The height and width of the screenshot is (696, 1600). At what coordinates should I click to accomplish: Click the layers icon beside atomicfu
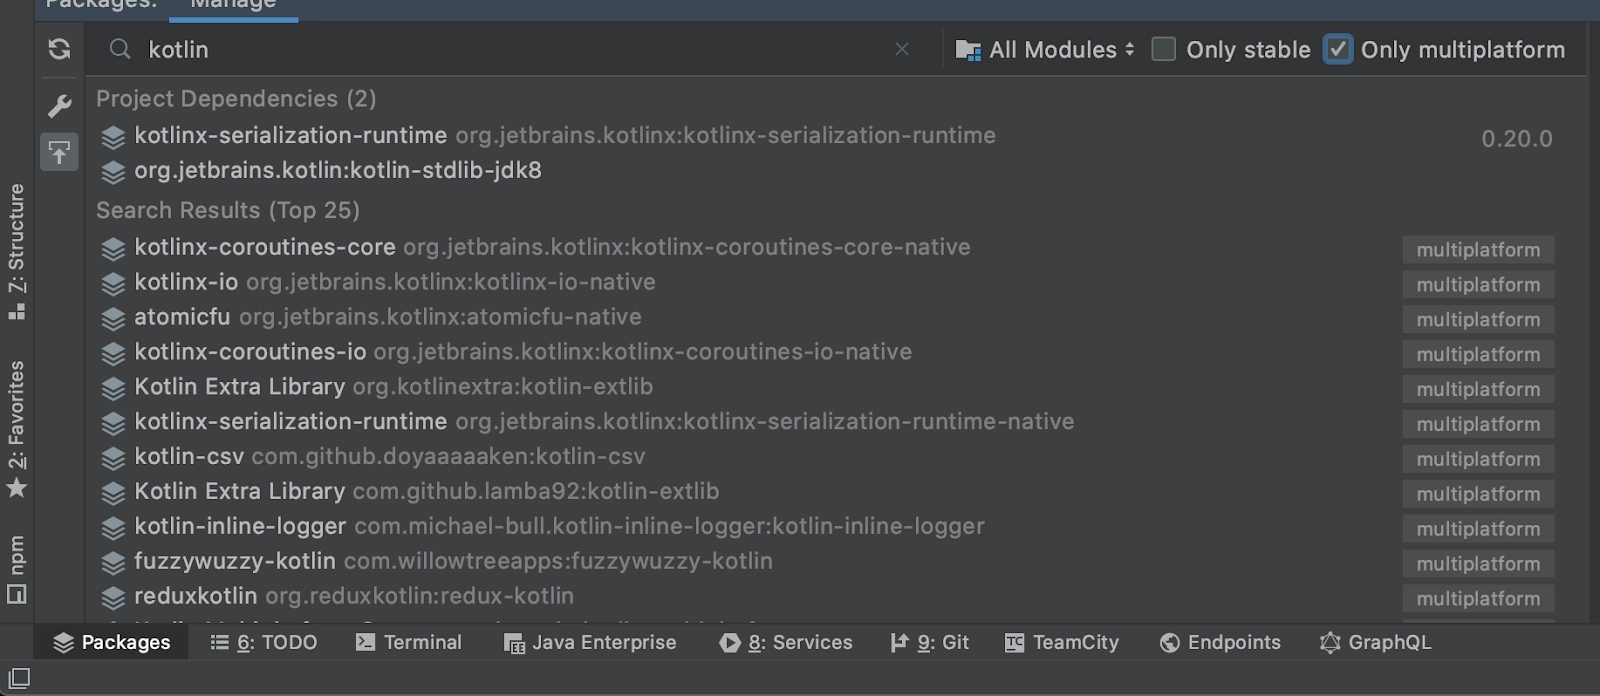[113, 319]
